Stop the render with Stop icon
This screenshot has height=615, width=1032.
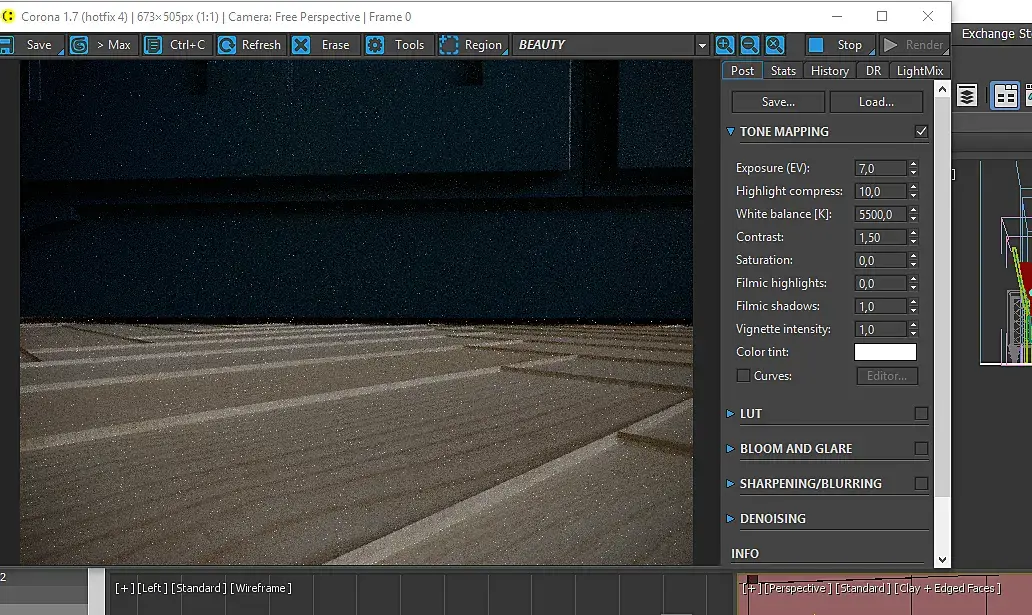point(815,45)
